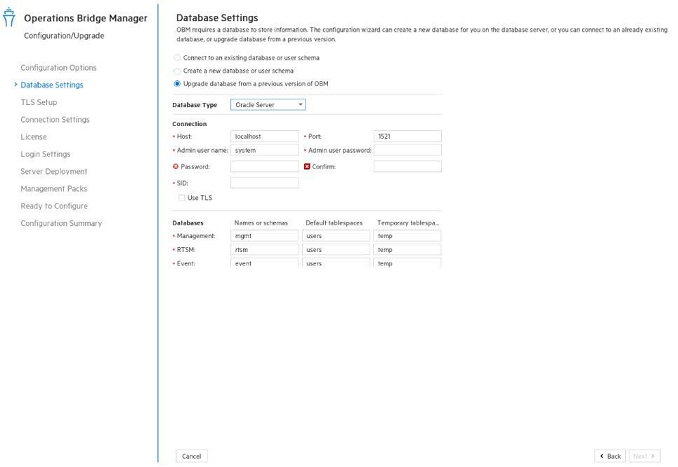This screenshot has height=467, width=678.
Task: Click the Password input field
Action: [264, 166]
